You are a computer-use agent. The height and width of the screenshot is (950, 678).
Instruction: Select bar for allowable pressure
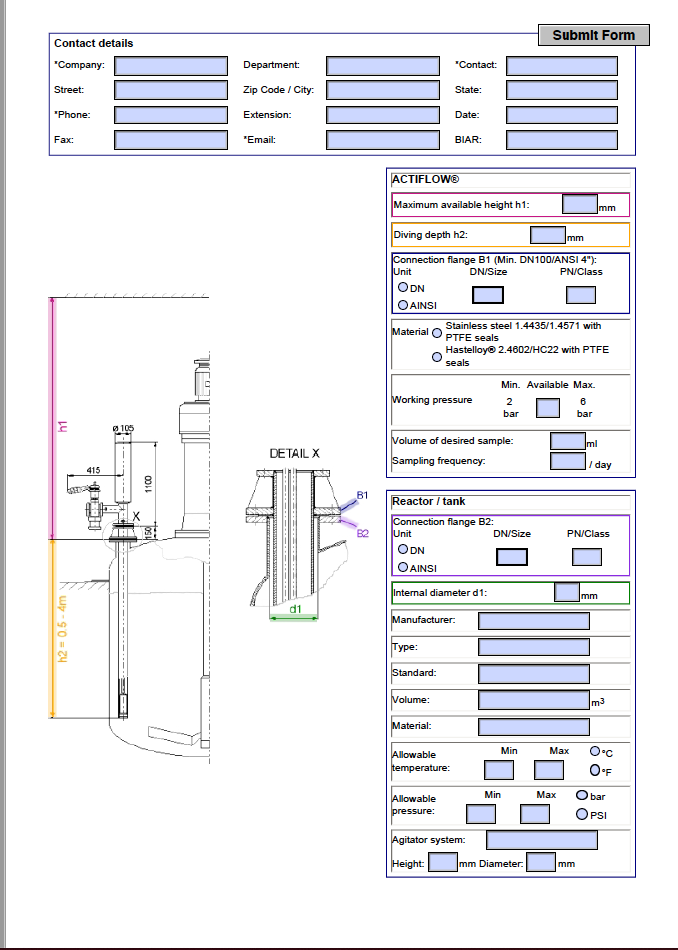tap(582, 796)
